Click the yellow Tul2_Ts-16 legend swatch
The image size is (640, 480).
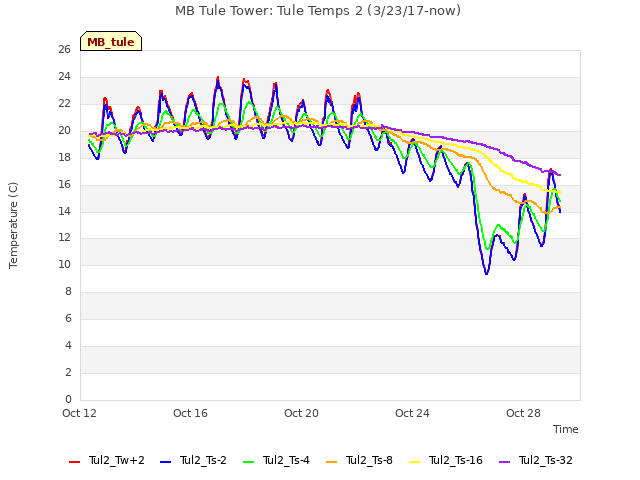tap(414, 462)
